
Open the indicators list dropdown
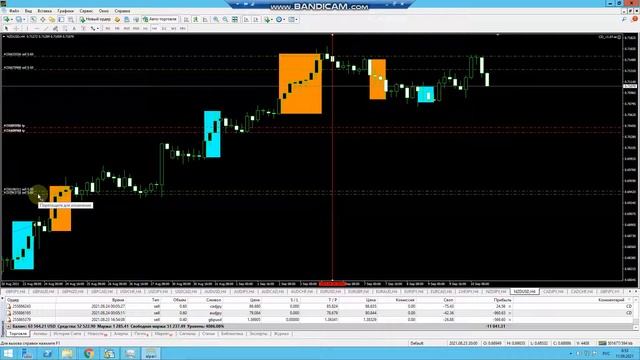pos(269,19)
